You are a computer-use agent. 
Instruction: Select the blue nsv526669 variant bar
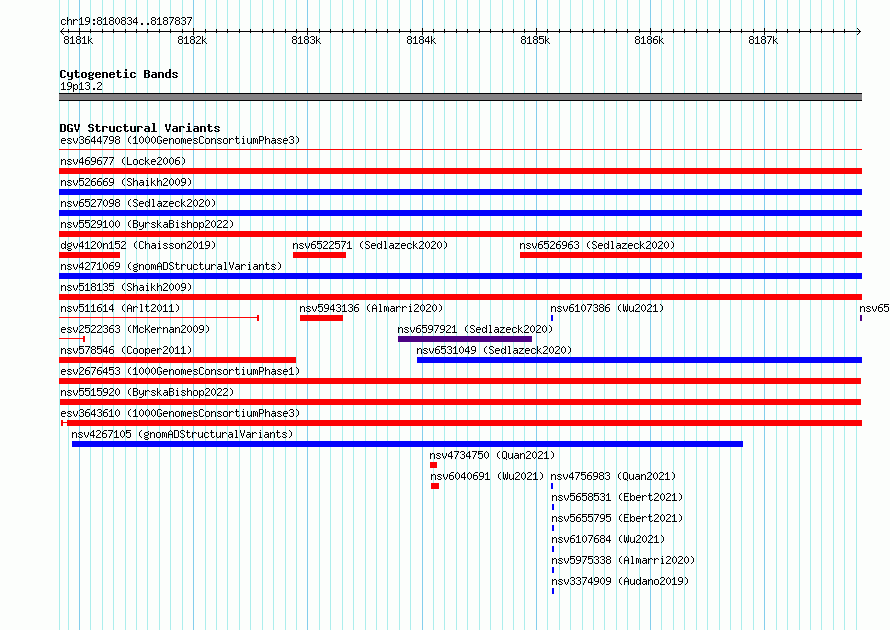tap(460, 192)
